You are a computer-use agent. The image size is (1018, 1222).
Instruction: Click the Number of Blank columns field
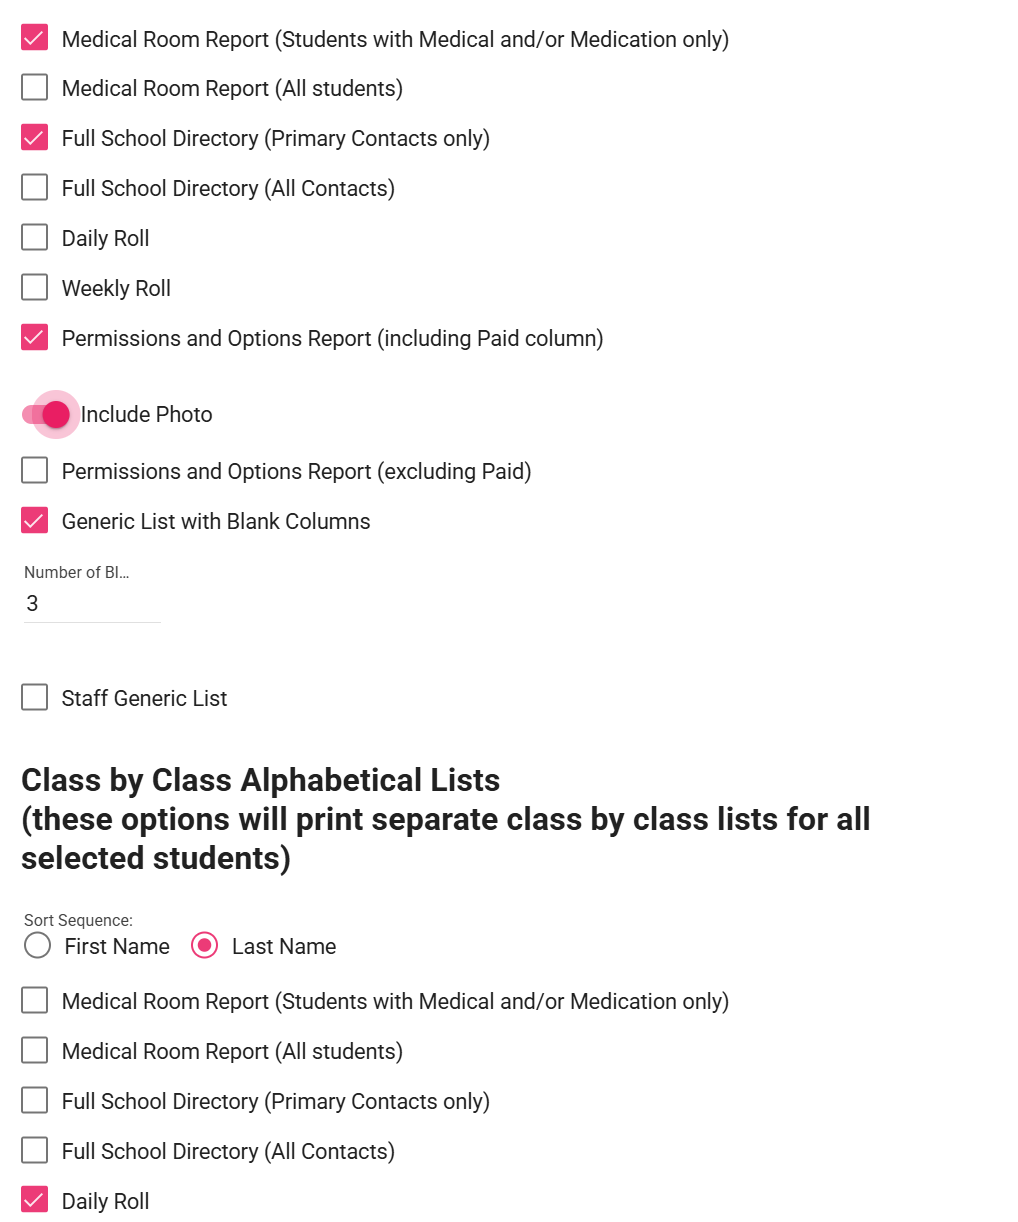(91, 603)
